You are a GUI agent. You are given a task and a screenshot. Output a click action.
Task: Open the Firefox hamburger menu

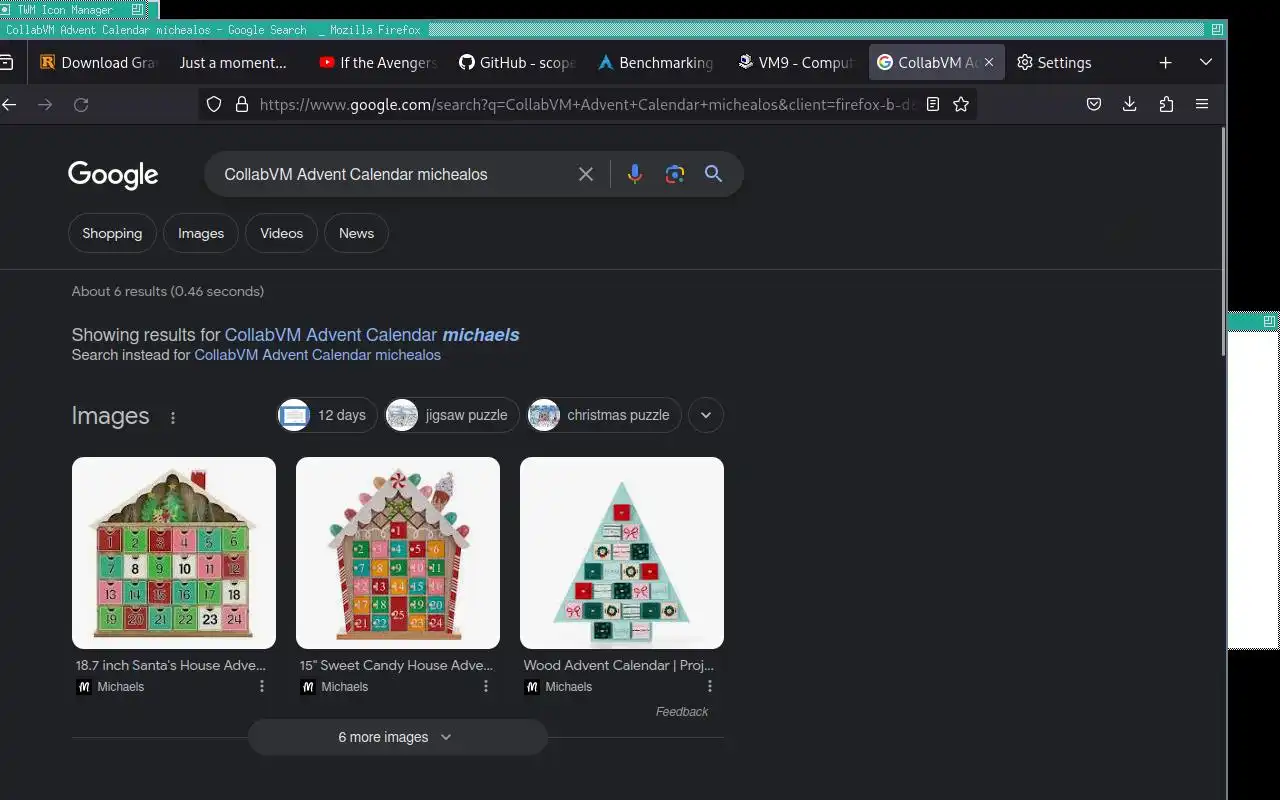1202,104
